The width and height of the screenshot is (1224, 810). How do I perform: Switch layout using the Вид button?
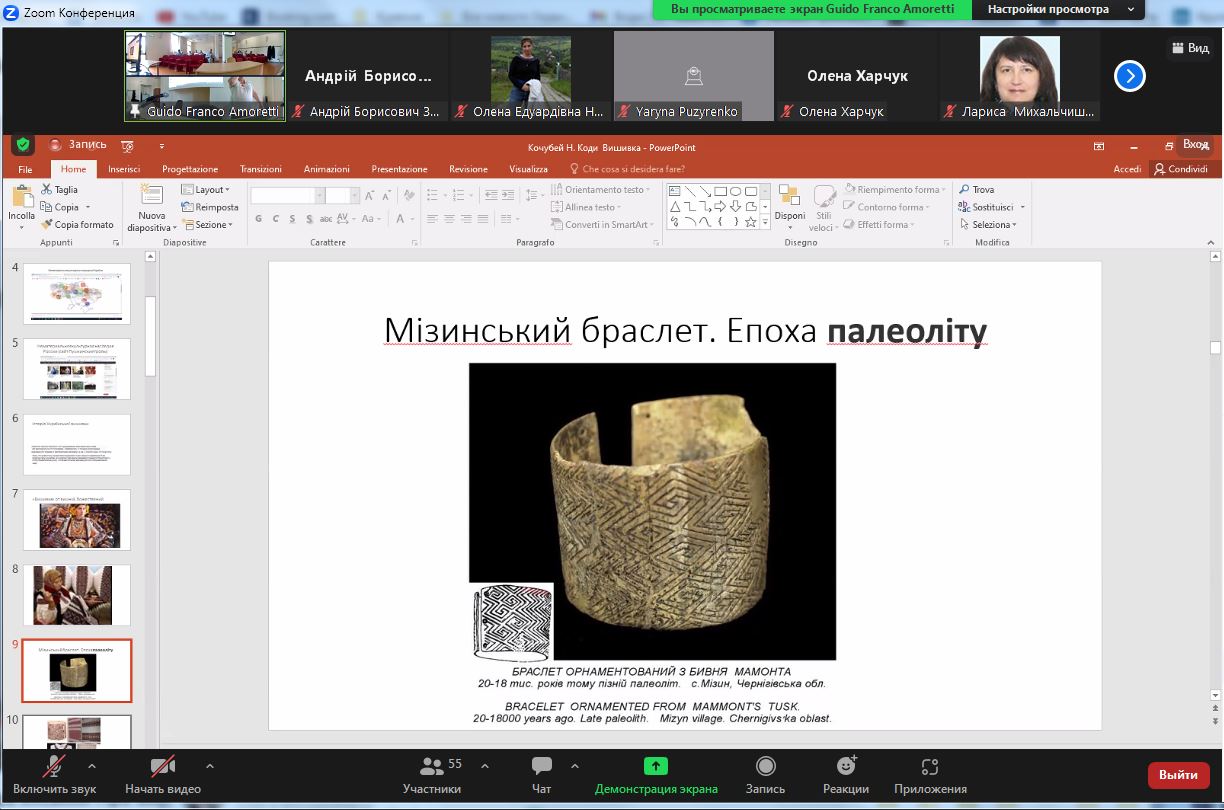pyautogui.click(x=1189, y=48)
